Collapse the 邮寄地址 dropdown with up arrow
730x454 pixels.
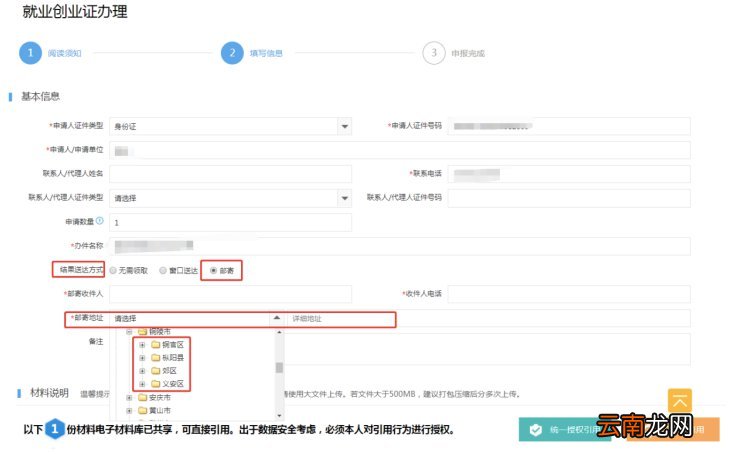277,318
